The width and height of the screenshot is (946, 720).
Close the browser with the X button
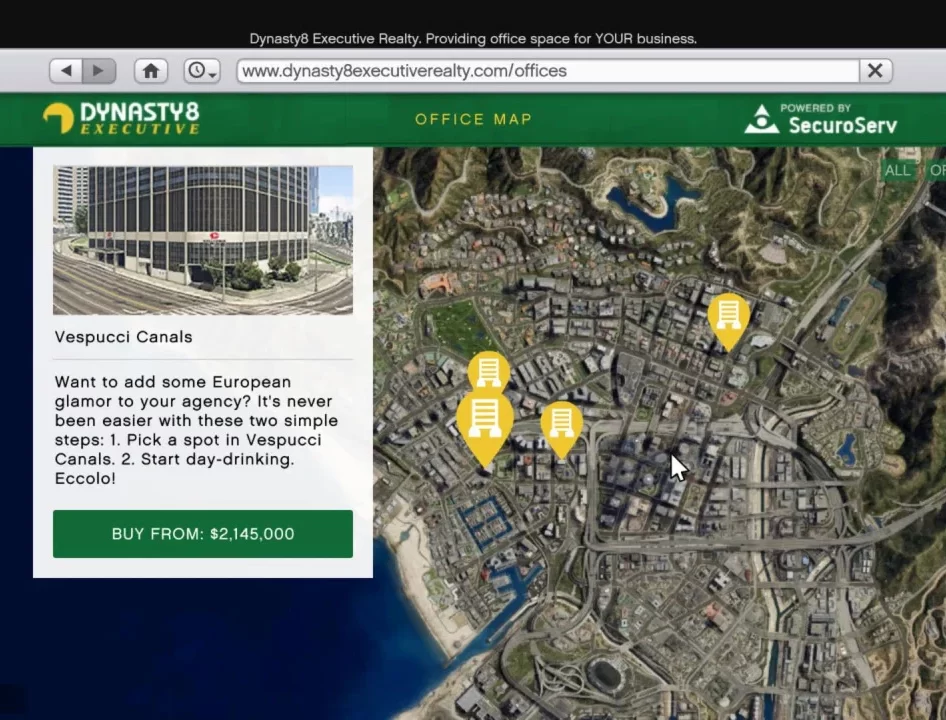pos(875,71)
